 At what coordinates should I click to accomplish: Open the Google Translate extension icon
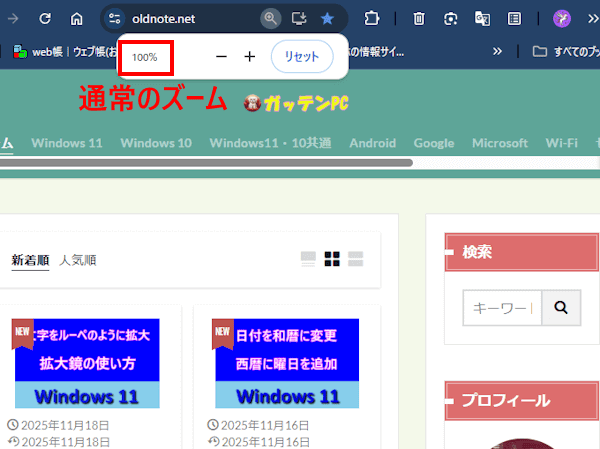(482, 18)
